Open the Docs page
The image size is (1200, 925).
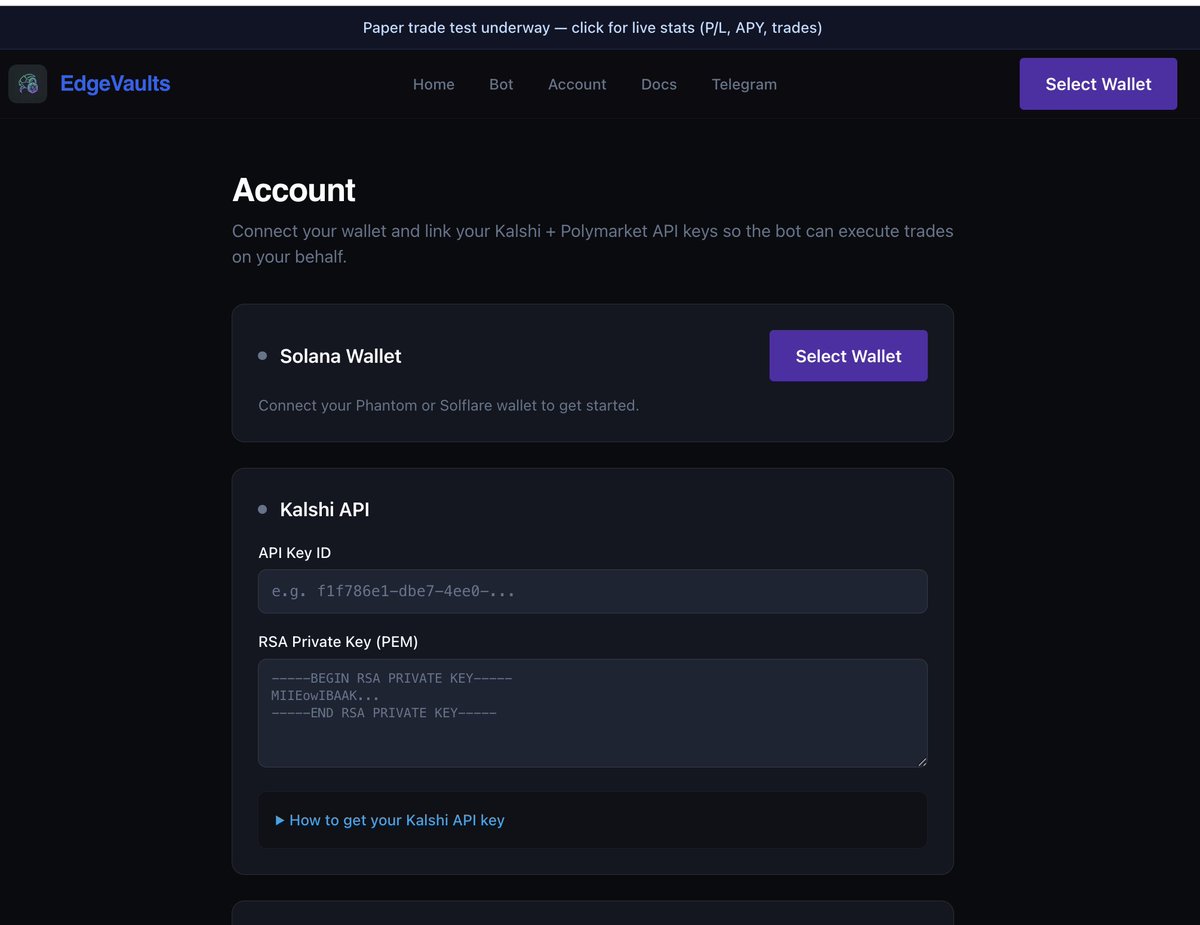coord(659,84)
